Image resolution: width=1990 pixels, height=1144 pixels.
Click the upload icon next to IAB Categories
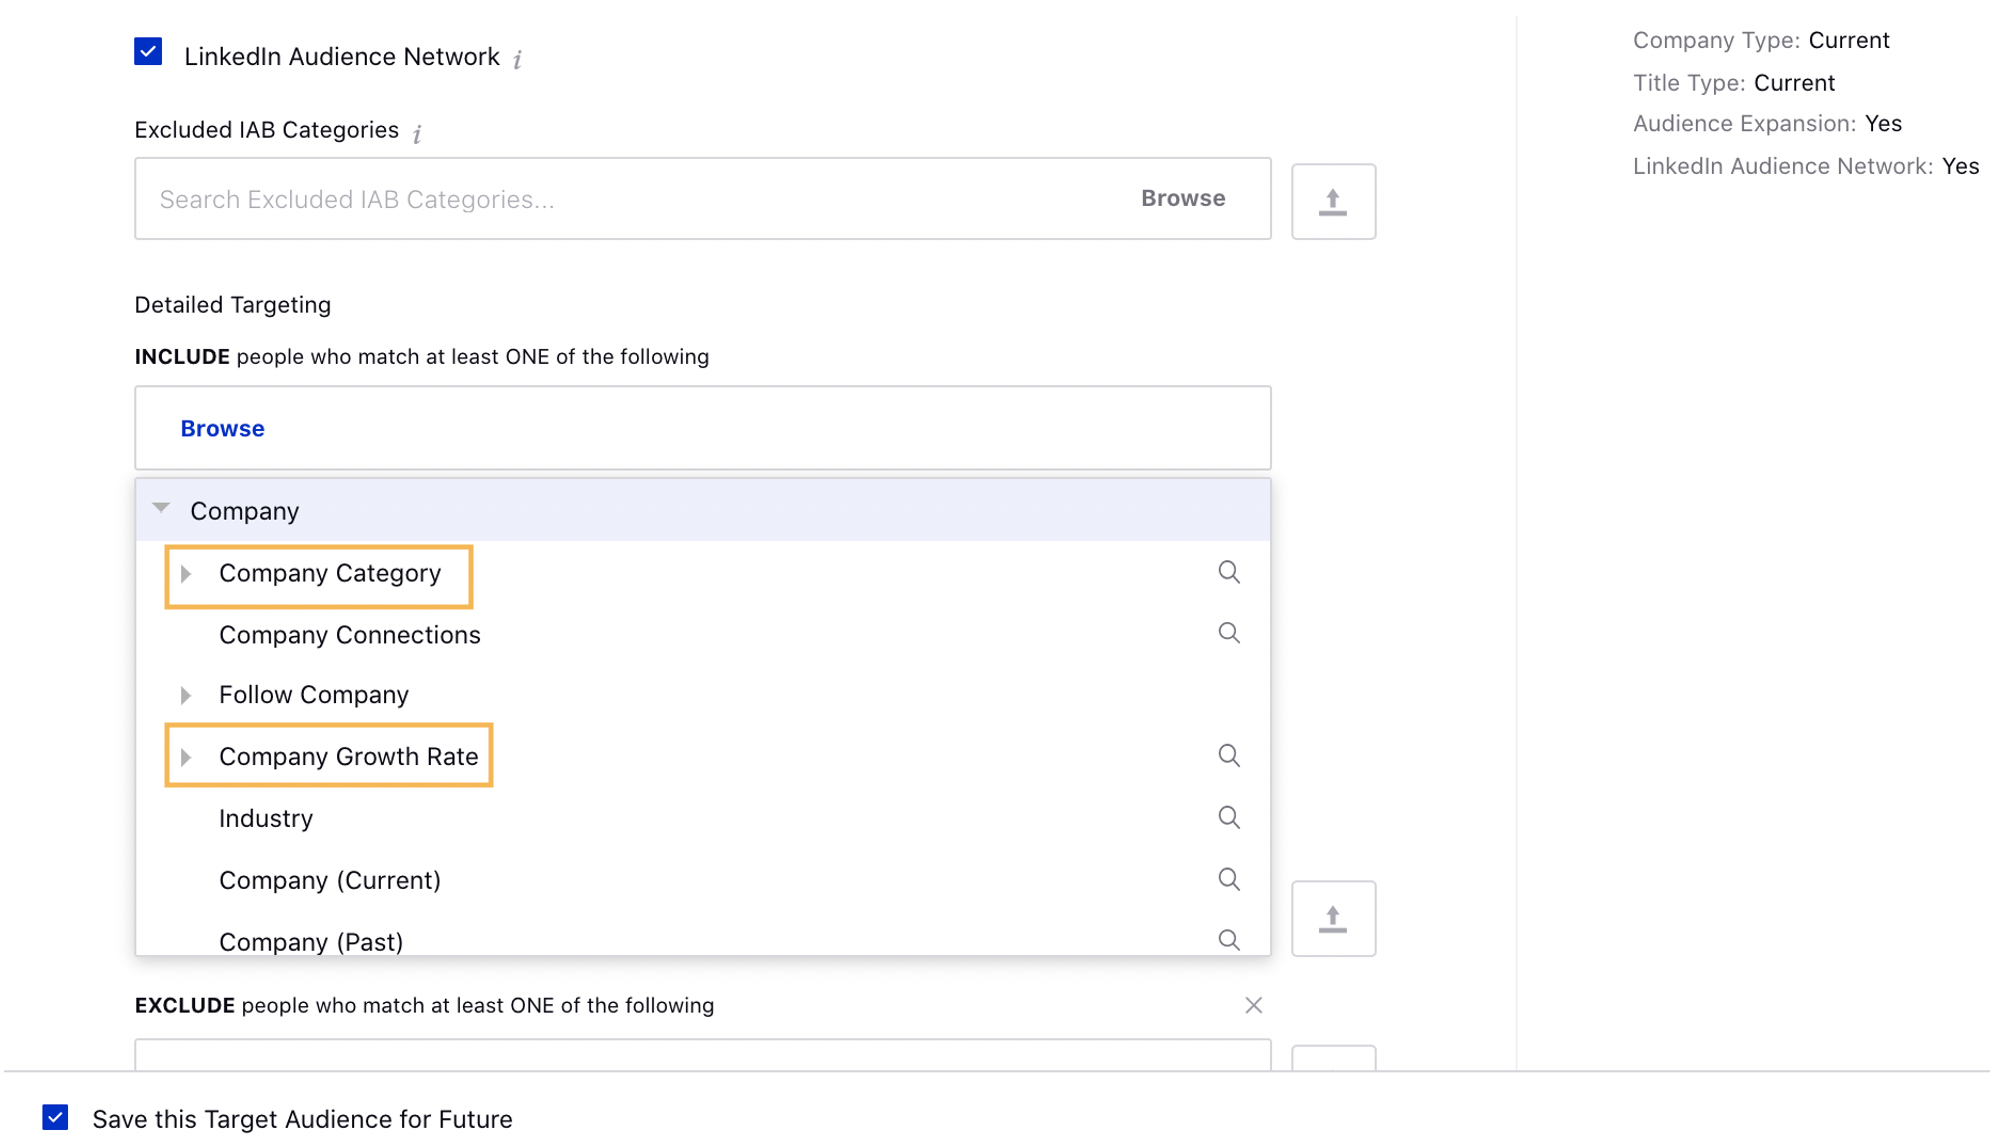click(1333, 200)
